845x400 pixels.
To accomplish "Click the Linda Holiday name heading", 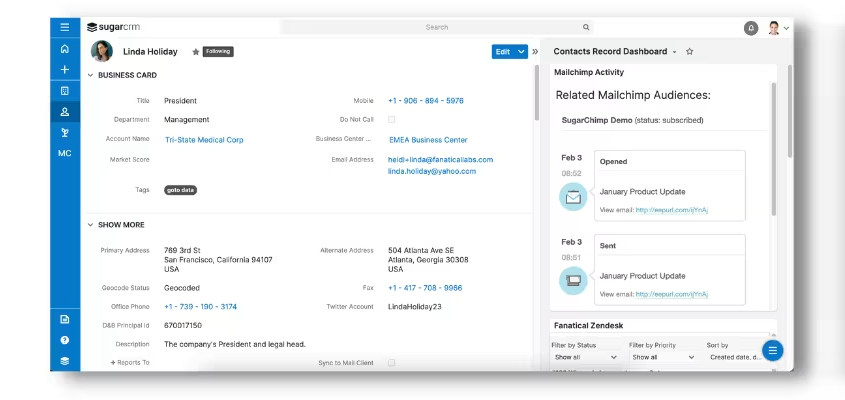I will (150, 52).
